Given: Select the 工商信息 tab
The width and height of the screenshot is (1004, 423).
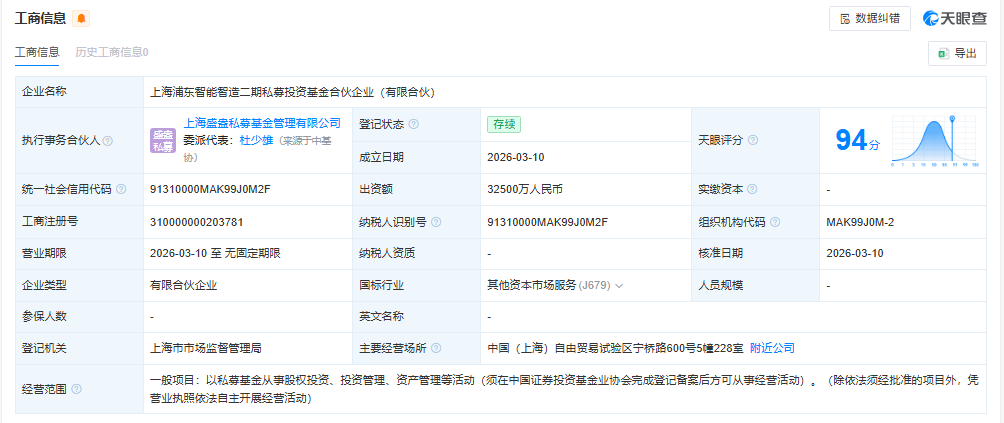Looking at the screenshot, I should [37, 52].
